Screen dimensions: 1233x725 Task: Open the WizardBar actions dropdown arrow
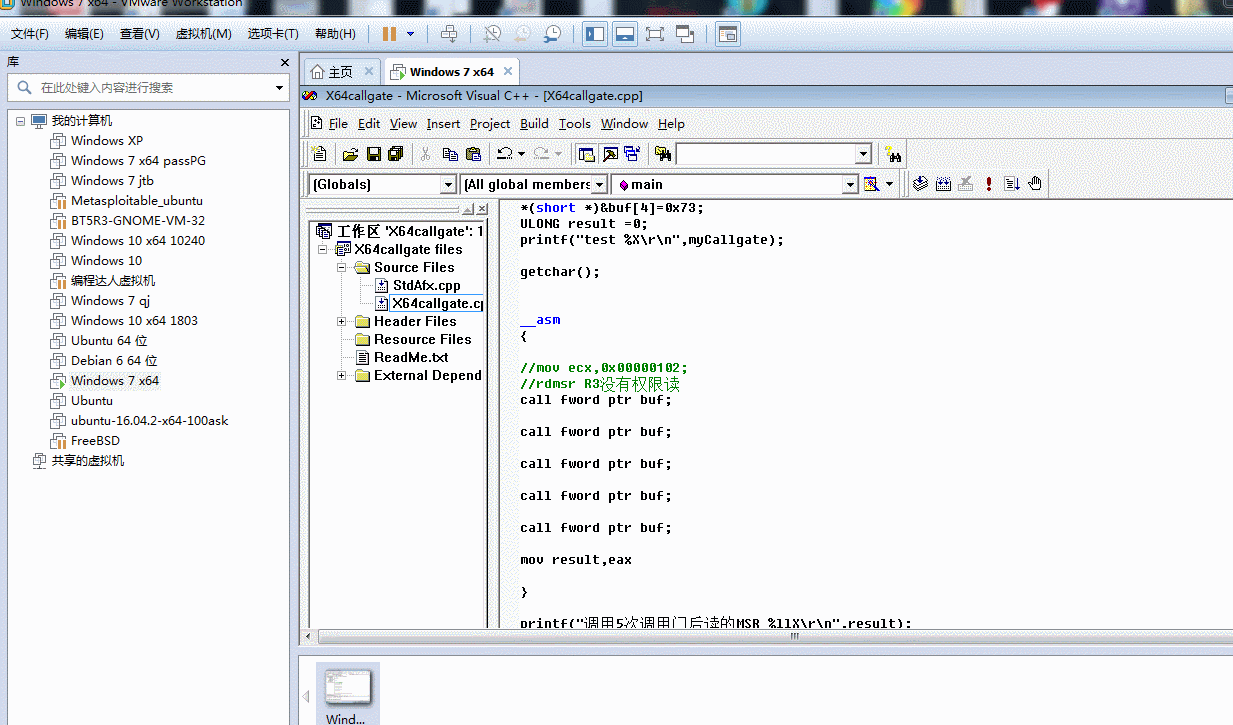(x=888, y=184)
